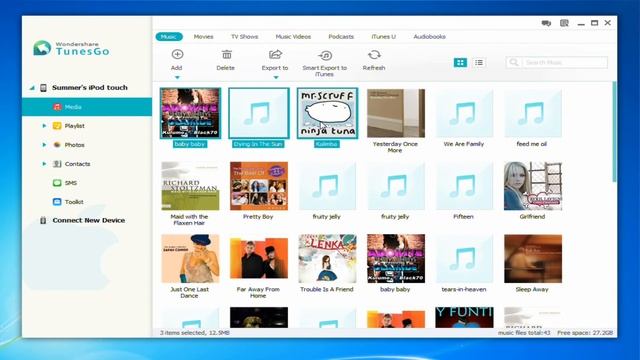
Task: Select the Fifteen track thumbnail
Action: point(464,186)
